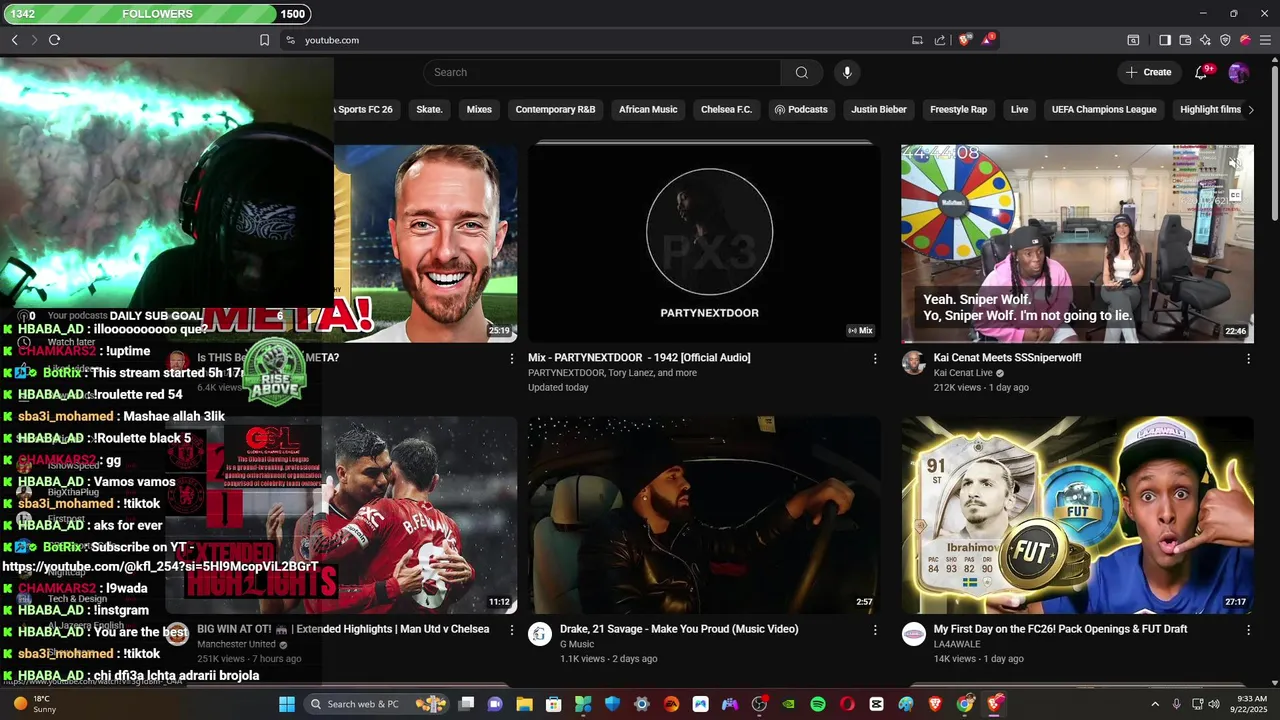Click the voice search microphone icon
Image resolution: width=1280 pixels, height=720 pixels.
(847, 72)
